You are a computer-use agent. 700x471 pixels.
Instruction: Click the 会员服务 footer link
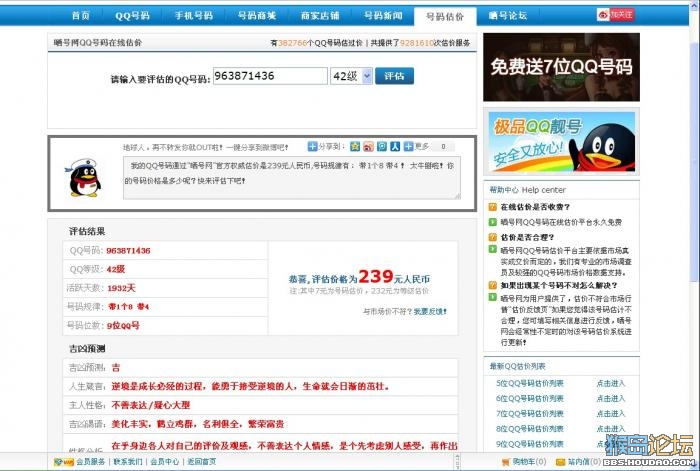91,462
